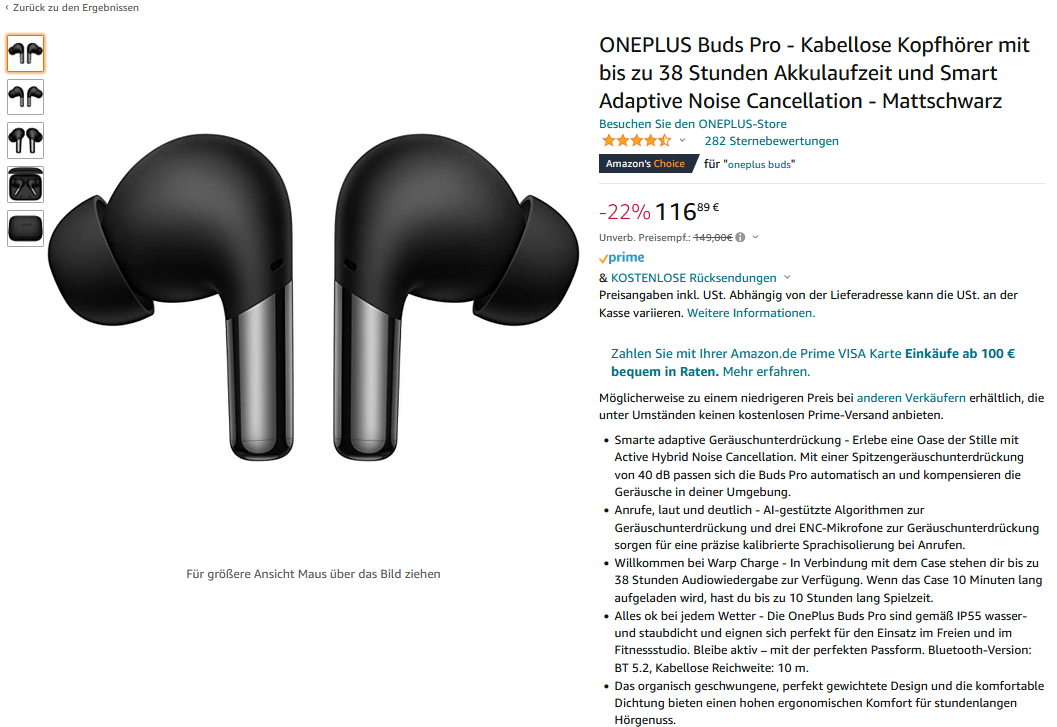View the open charging case thumbnail
This screenshot has height=727, width=1057.
pyautogui.click(x=26, y=185)
